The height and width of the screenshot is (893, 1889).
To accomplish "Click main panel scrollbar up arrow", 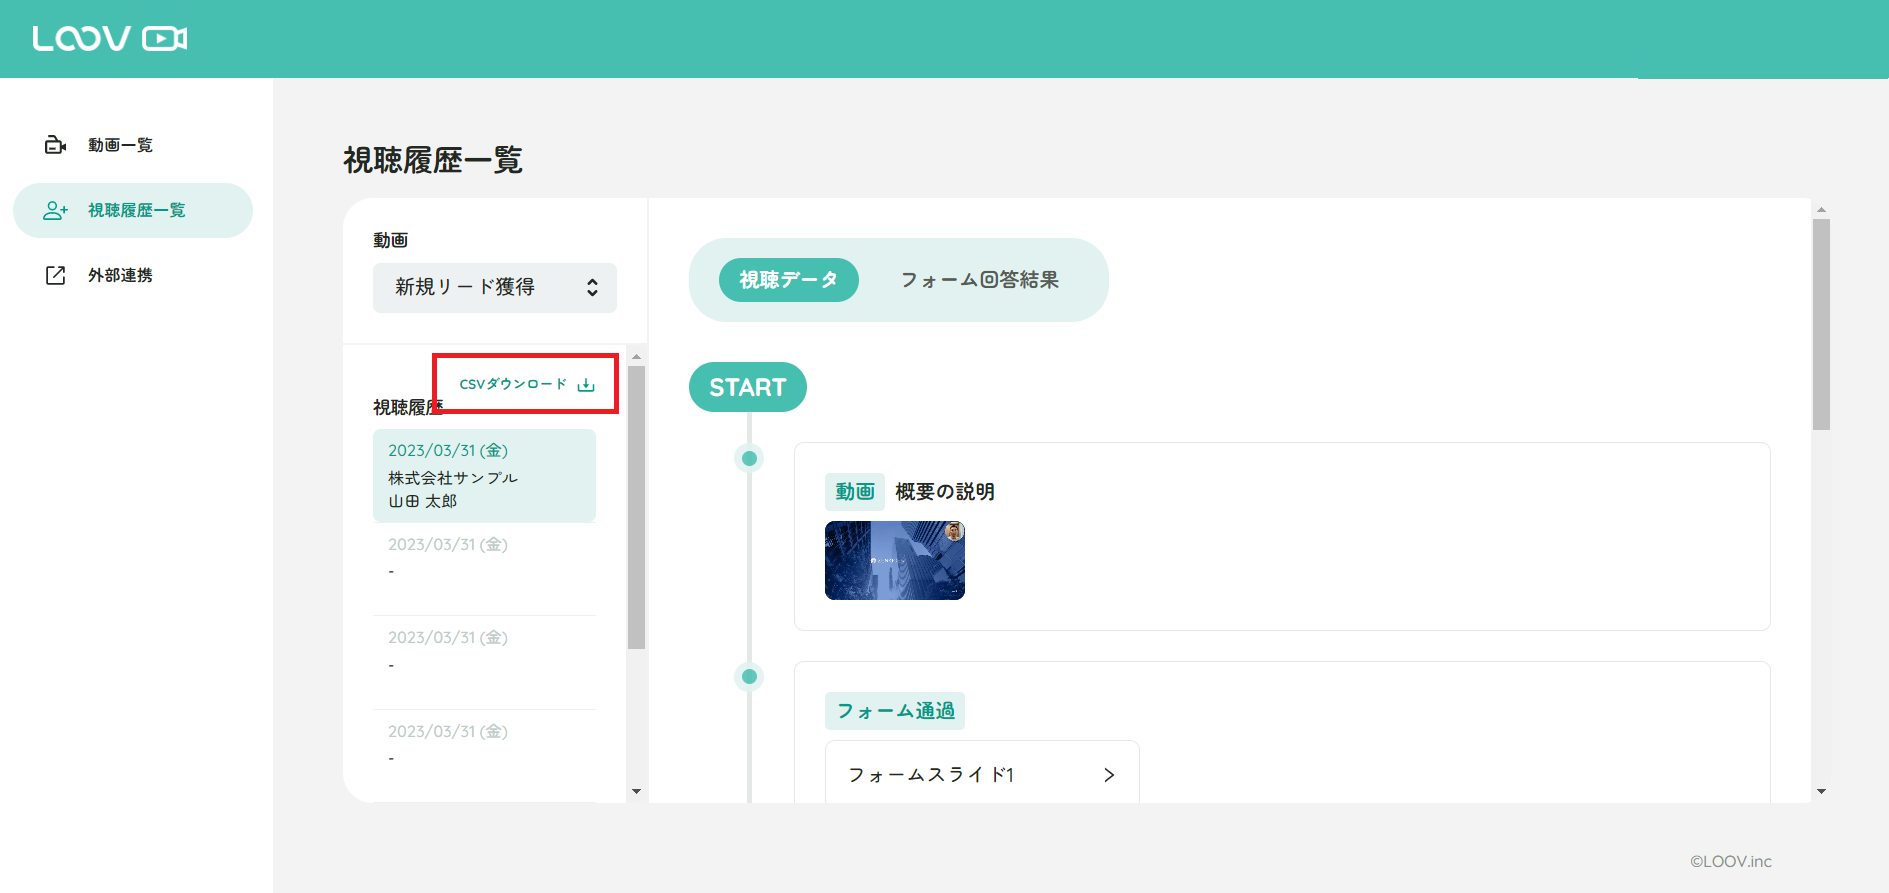I will pos(1822,210).
